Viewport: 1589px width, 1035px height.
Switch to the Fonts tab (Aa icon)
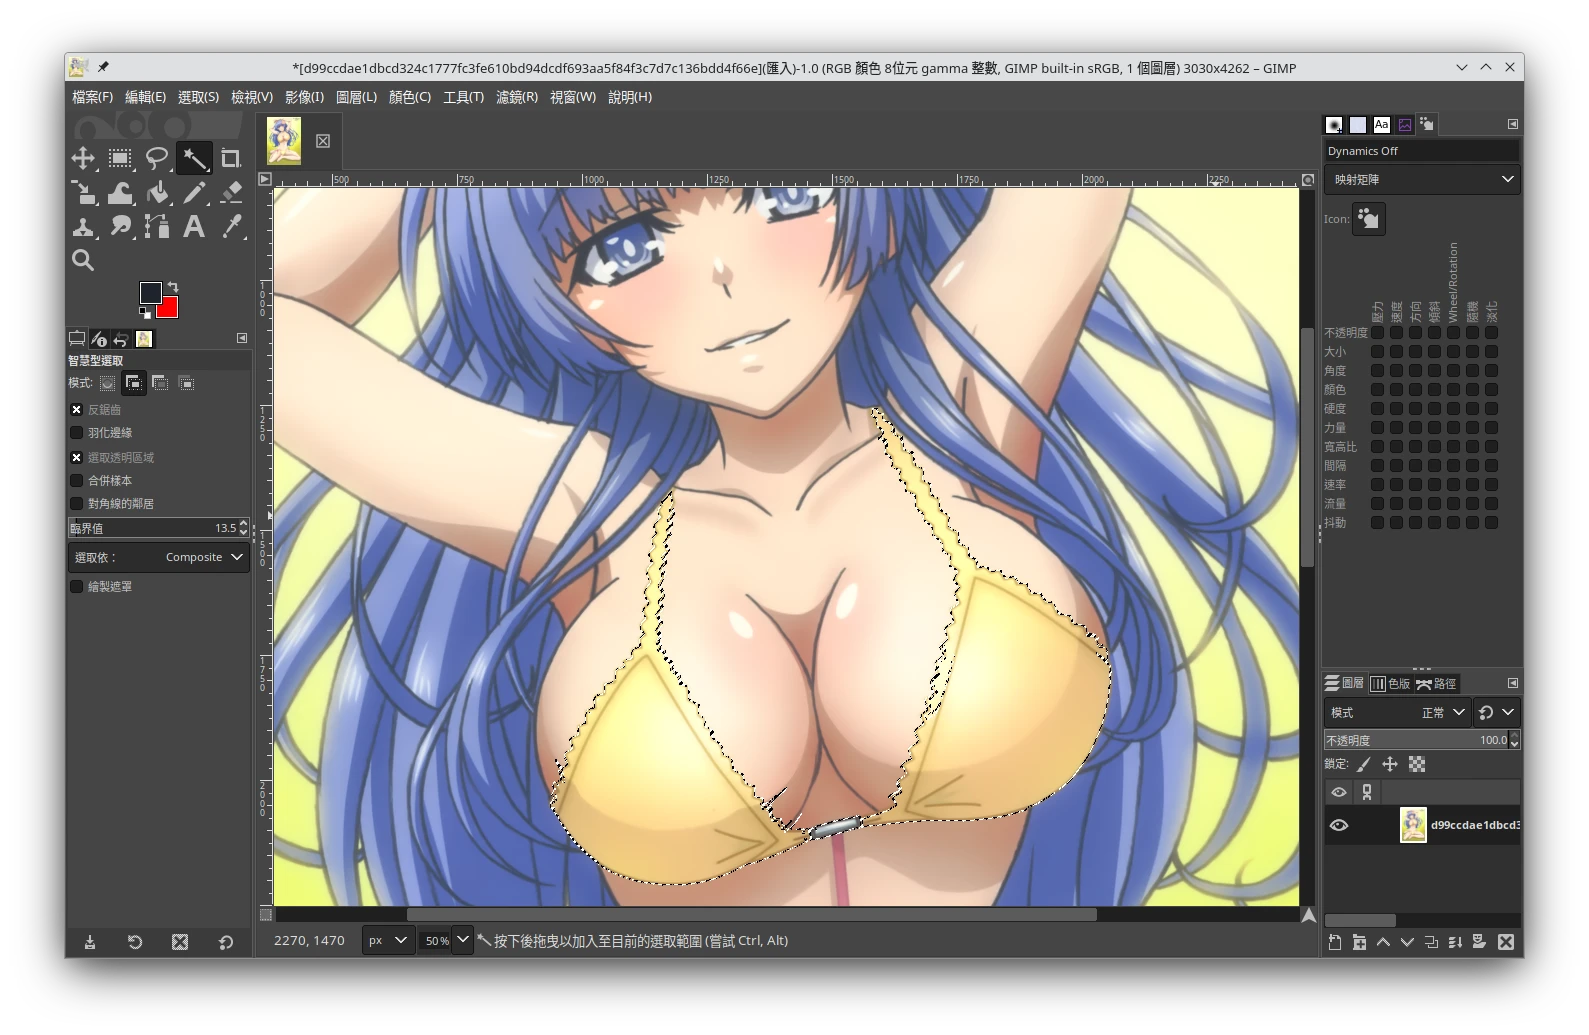point(1381,124)
